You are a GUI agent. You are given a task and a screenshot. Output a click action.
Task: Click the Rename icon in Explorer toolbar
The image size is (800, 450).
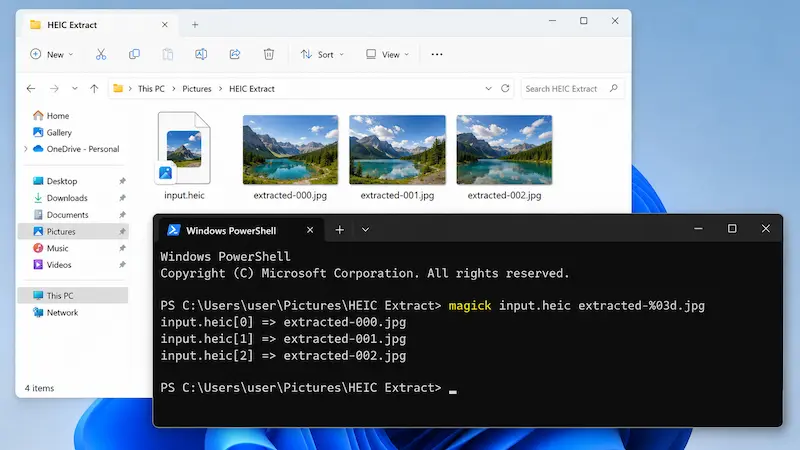click(x=201, y=54)
